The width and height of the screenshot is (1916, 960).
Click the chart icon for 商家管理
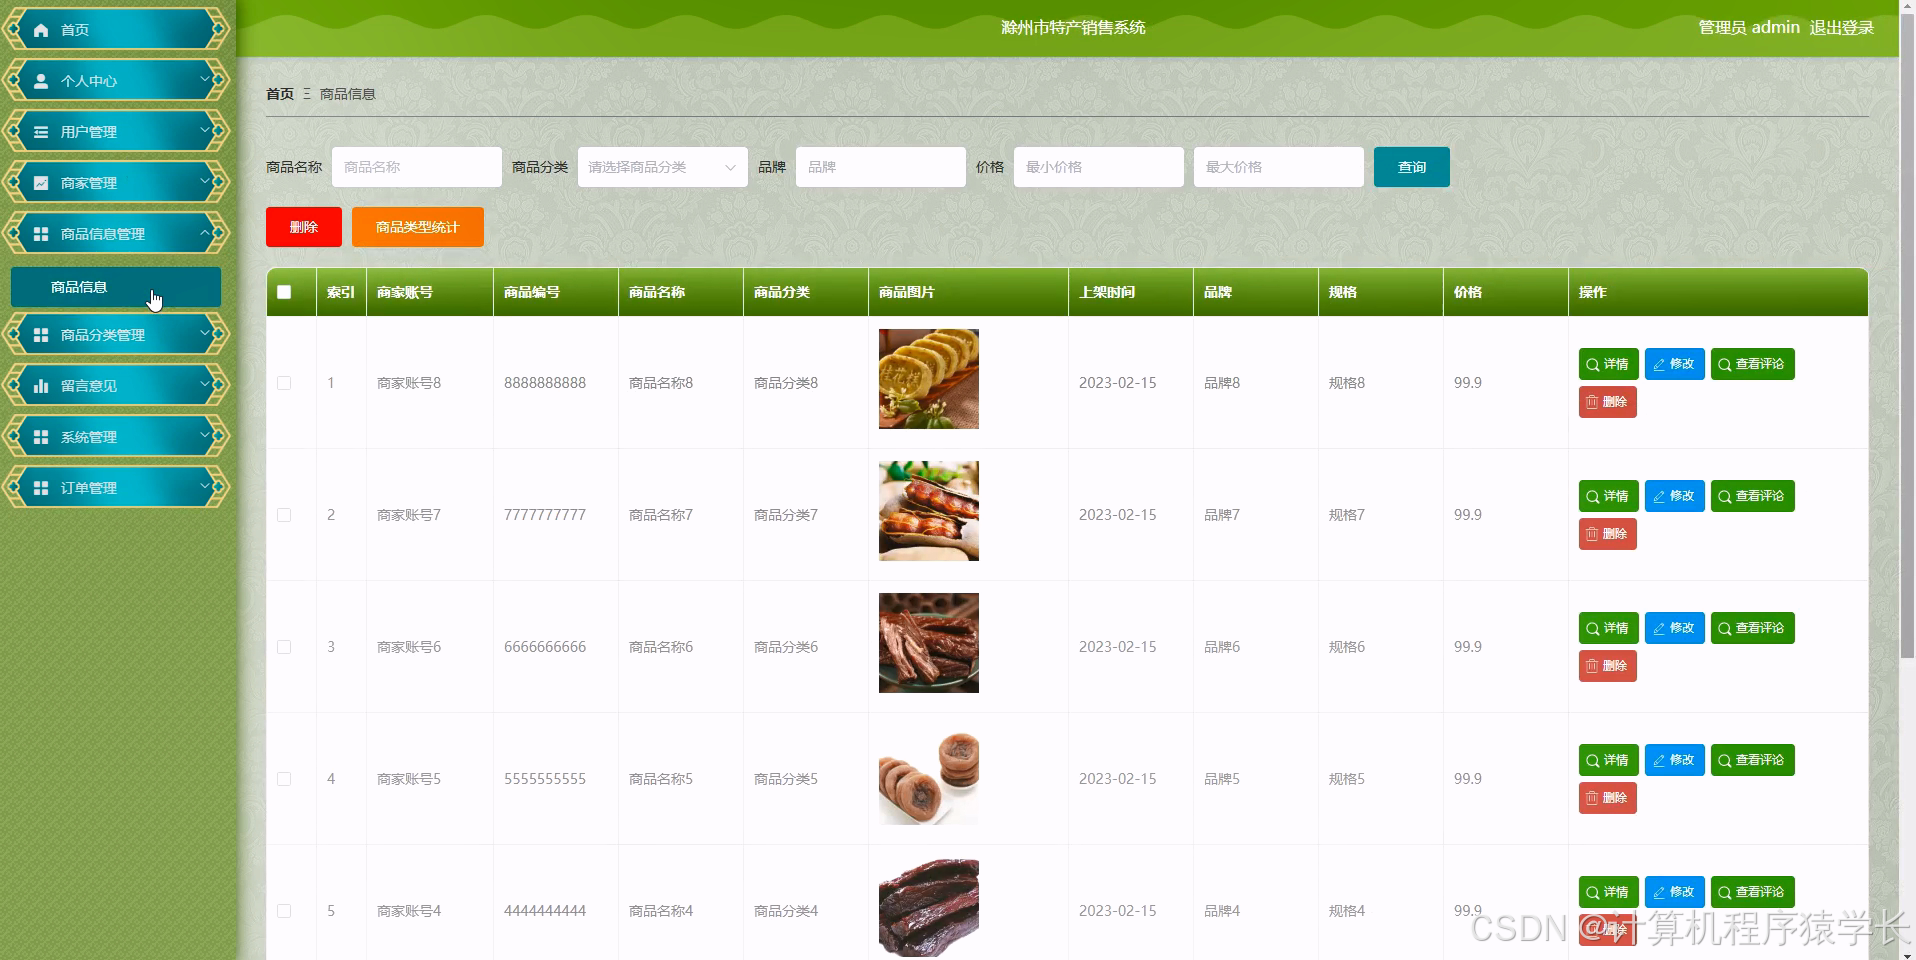[41, 183]
